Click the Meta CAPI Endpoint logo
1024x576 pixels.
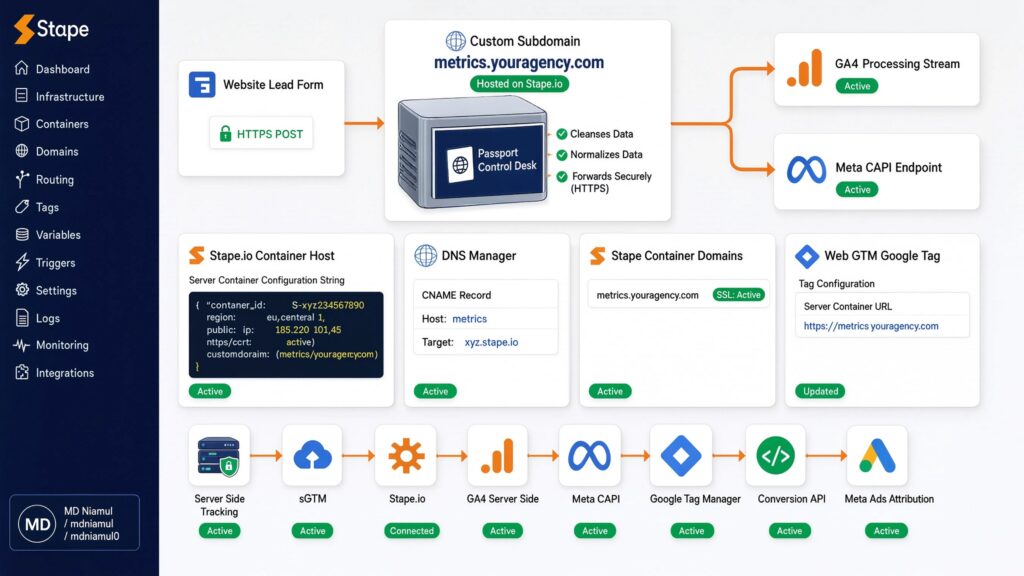coord(806,170)
